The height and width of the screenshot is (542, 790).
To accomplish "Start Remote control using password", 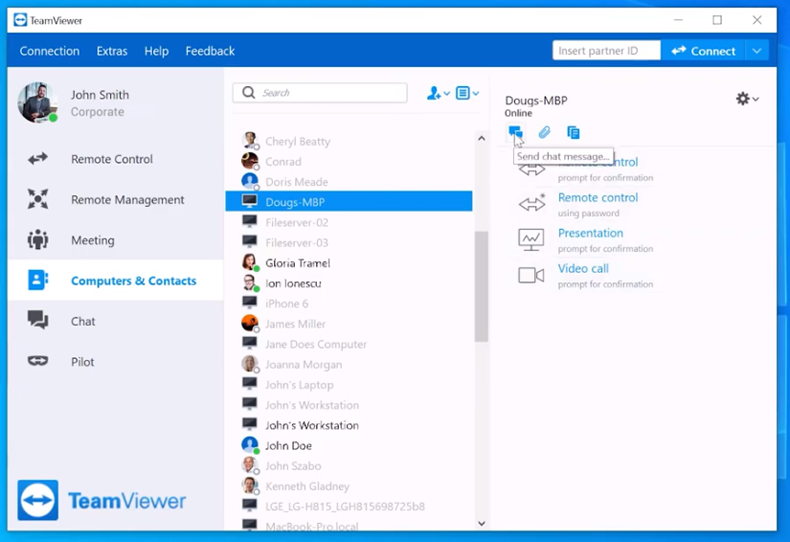I will 598,197.
